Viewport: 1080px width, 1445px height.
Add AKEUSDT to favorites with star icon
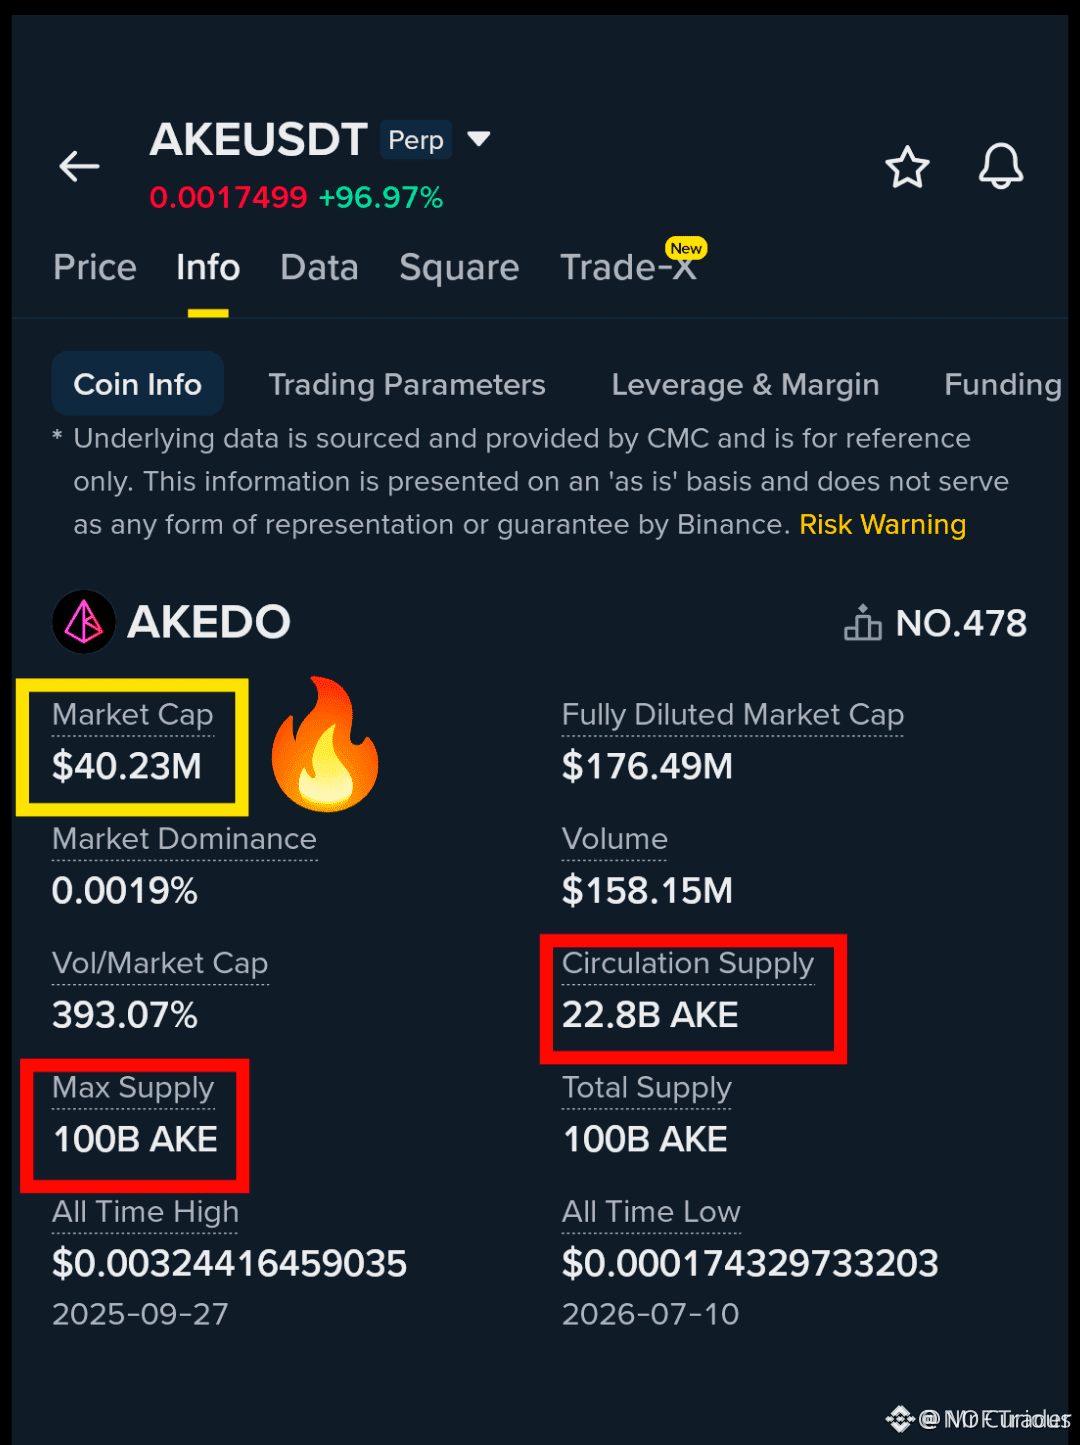(x=907, y=167)
